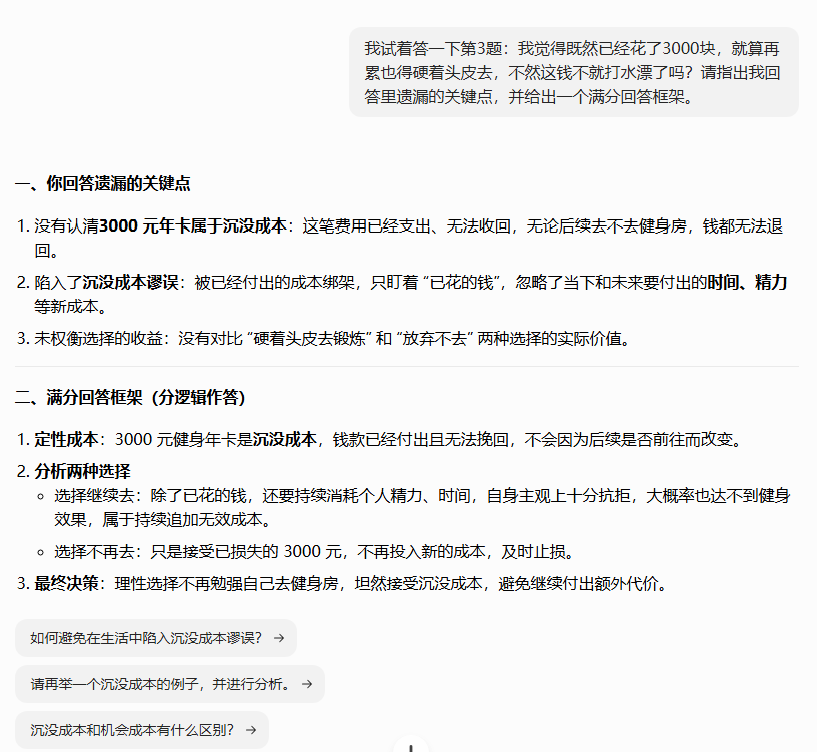Click text 等新成本。

pyautogui.click(x=70, y=306)
